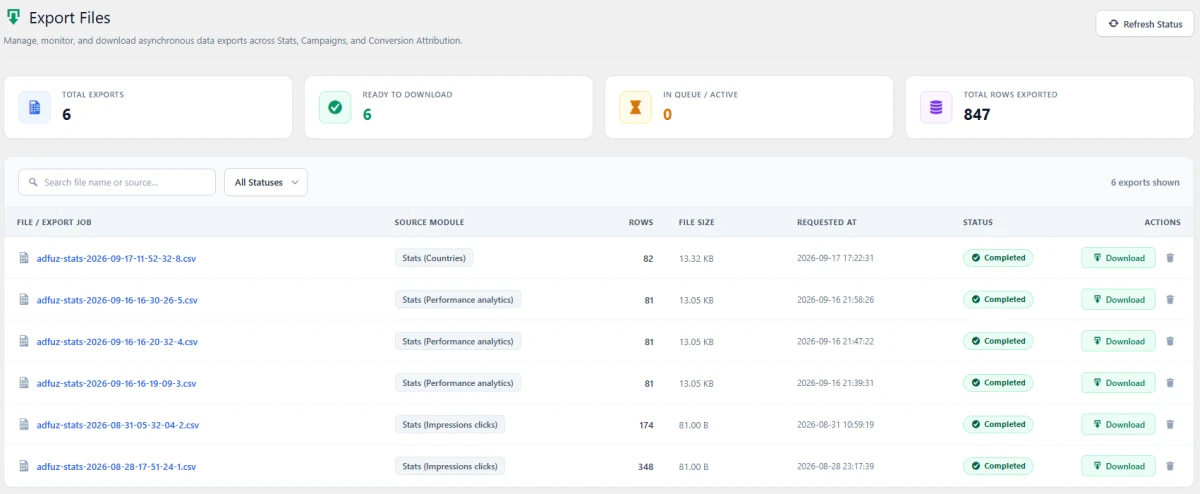Click the File Size column header
This screenshot has width=1200, height=494.
(x=696, y=222)
